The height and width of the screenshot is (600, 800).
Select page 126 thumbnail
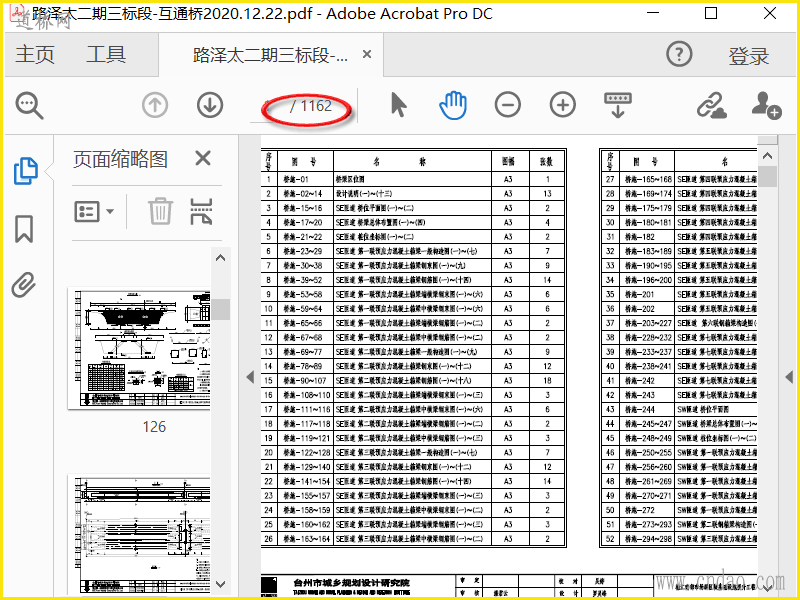[x=139, y=349]
